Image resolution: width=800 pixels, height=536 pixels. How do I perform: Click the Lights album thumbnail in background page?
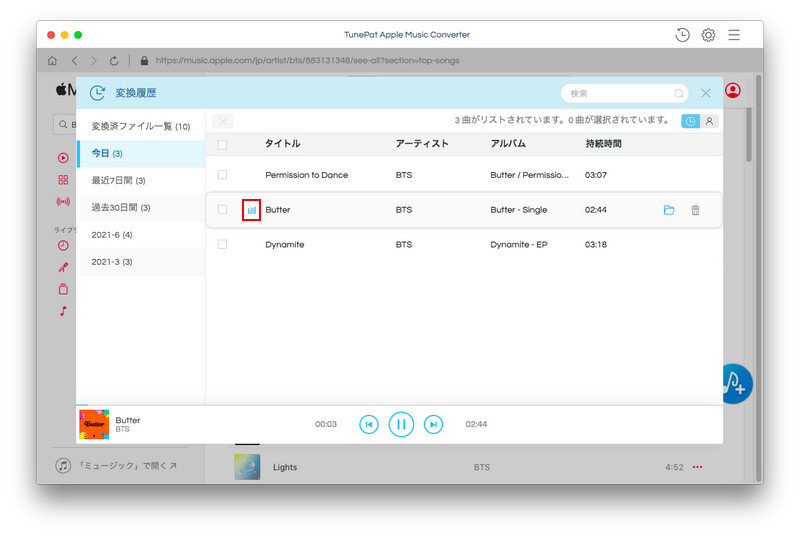247,467
